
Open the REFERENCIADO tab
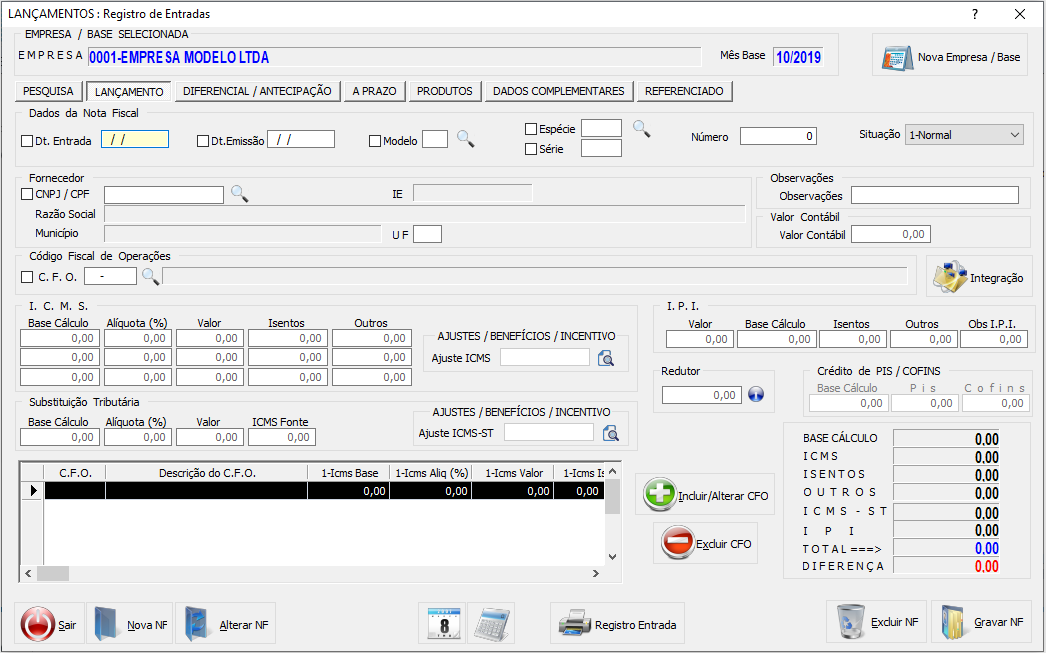(684, 91)
